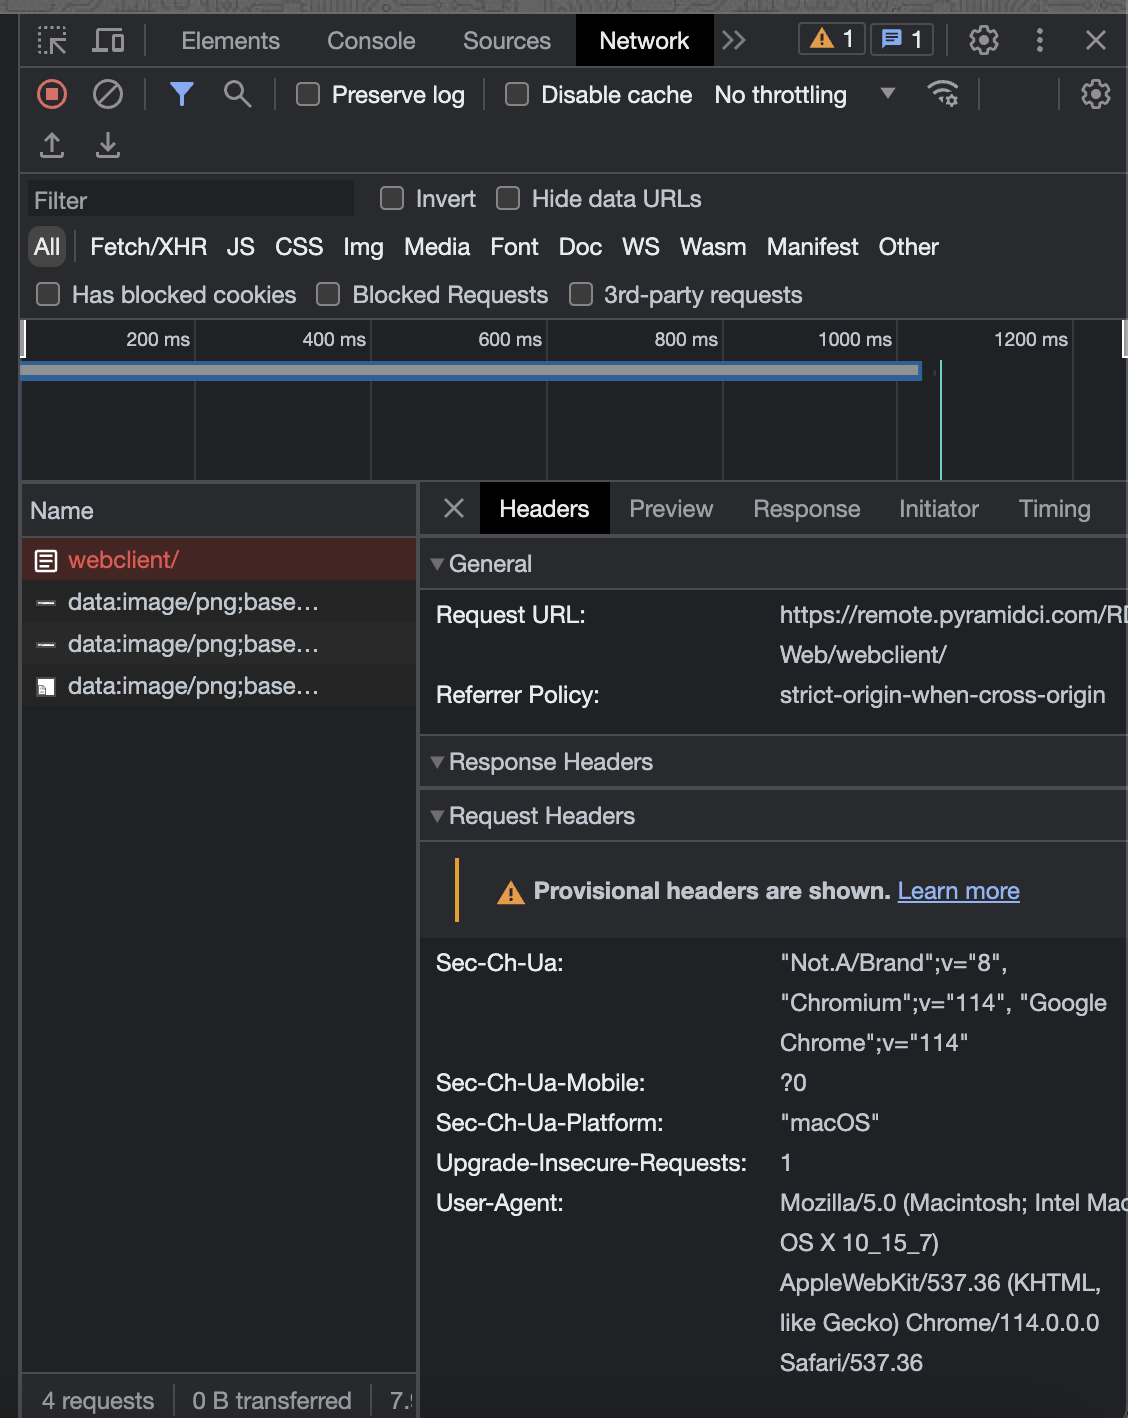Image resolution: width=1128 pixels, height=1418 pixels.
Task: Switch to the Console tab
Action: 371,41
